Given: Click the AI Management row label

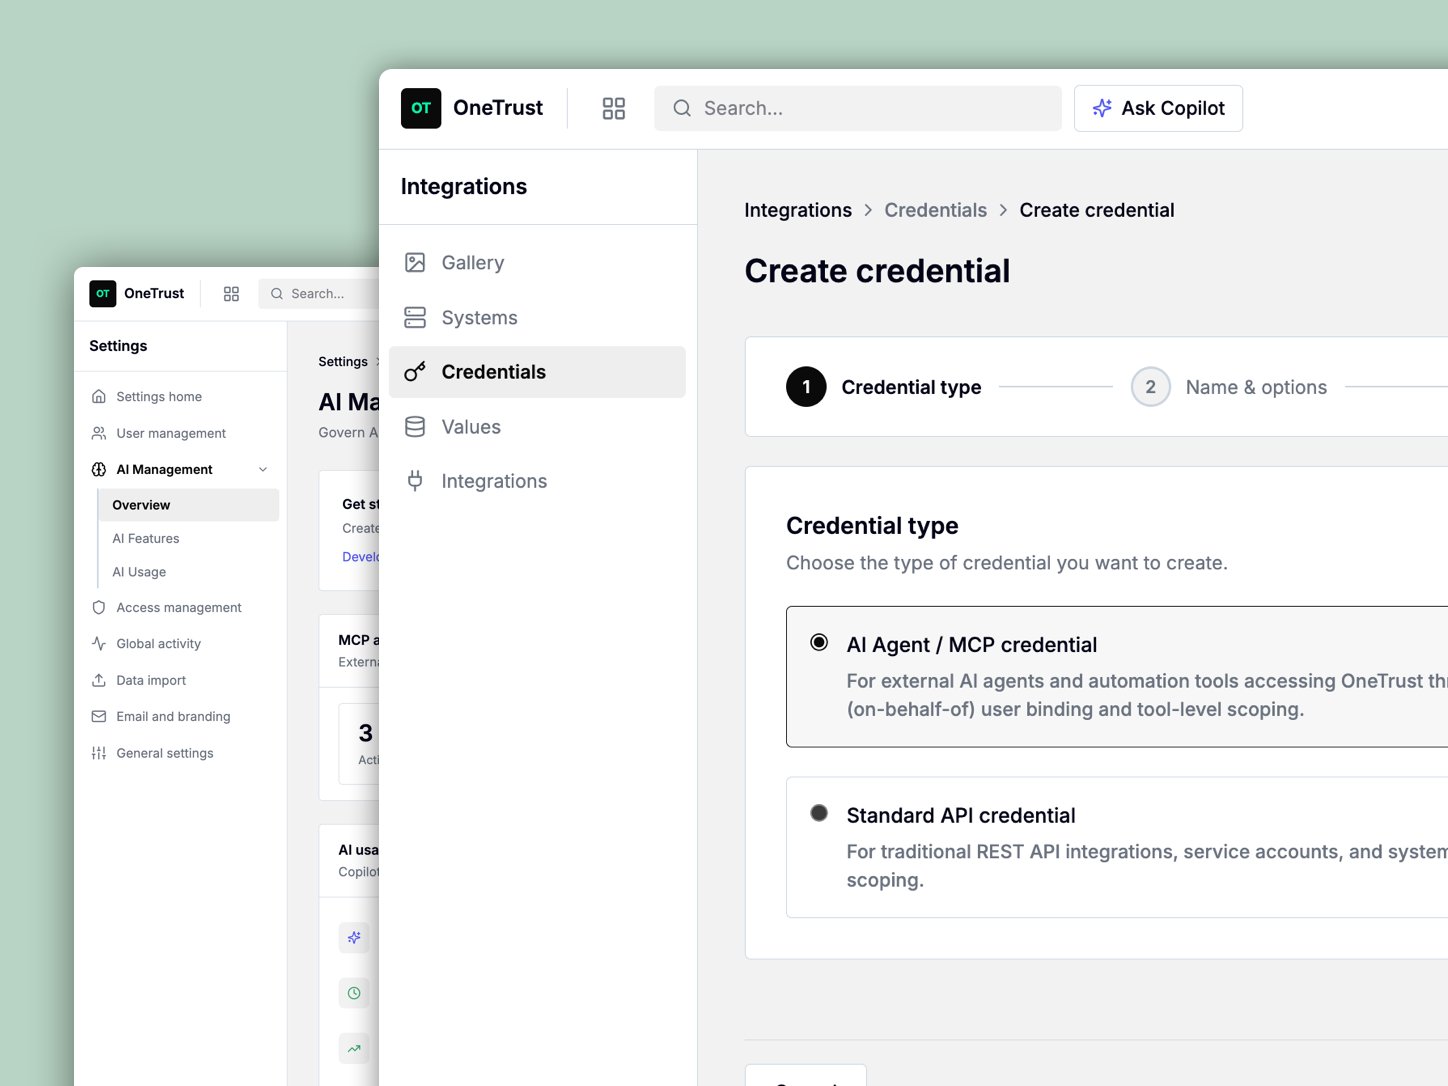Looking at the screenshot, I should (164, 469).
